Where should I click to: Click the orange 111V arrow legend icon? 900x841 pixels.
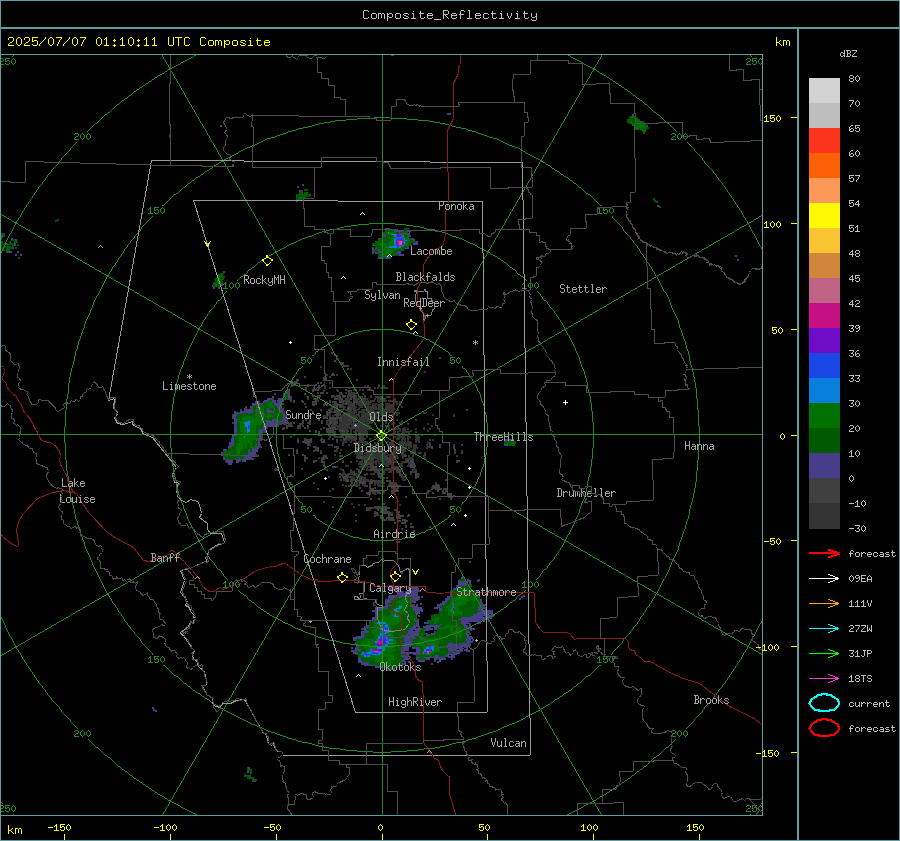click(x=824, y=603)
